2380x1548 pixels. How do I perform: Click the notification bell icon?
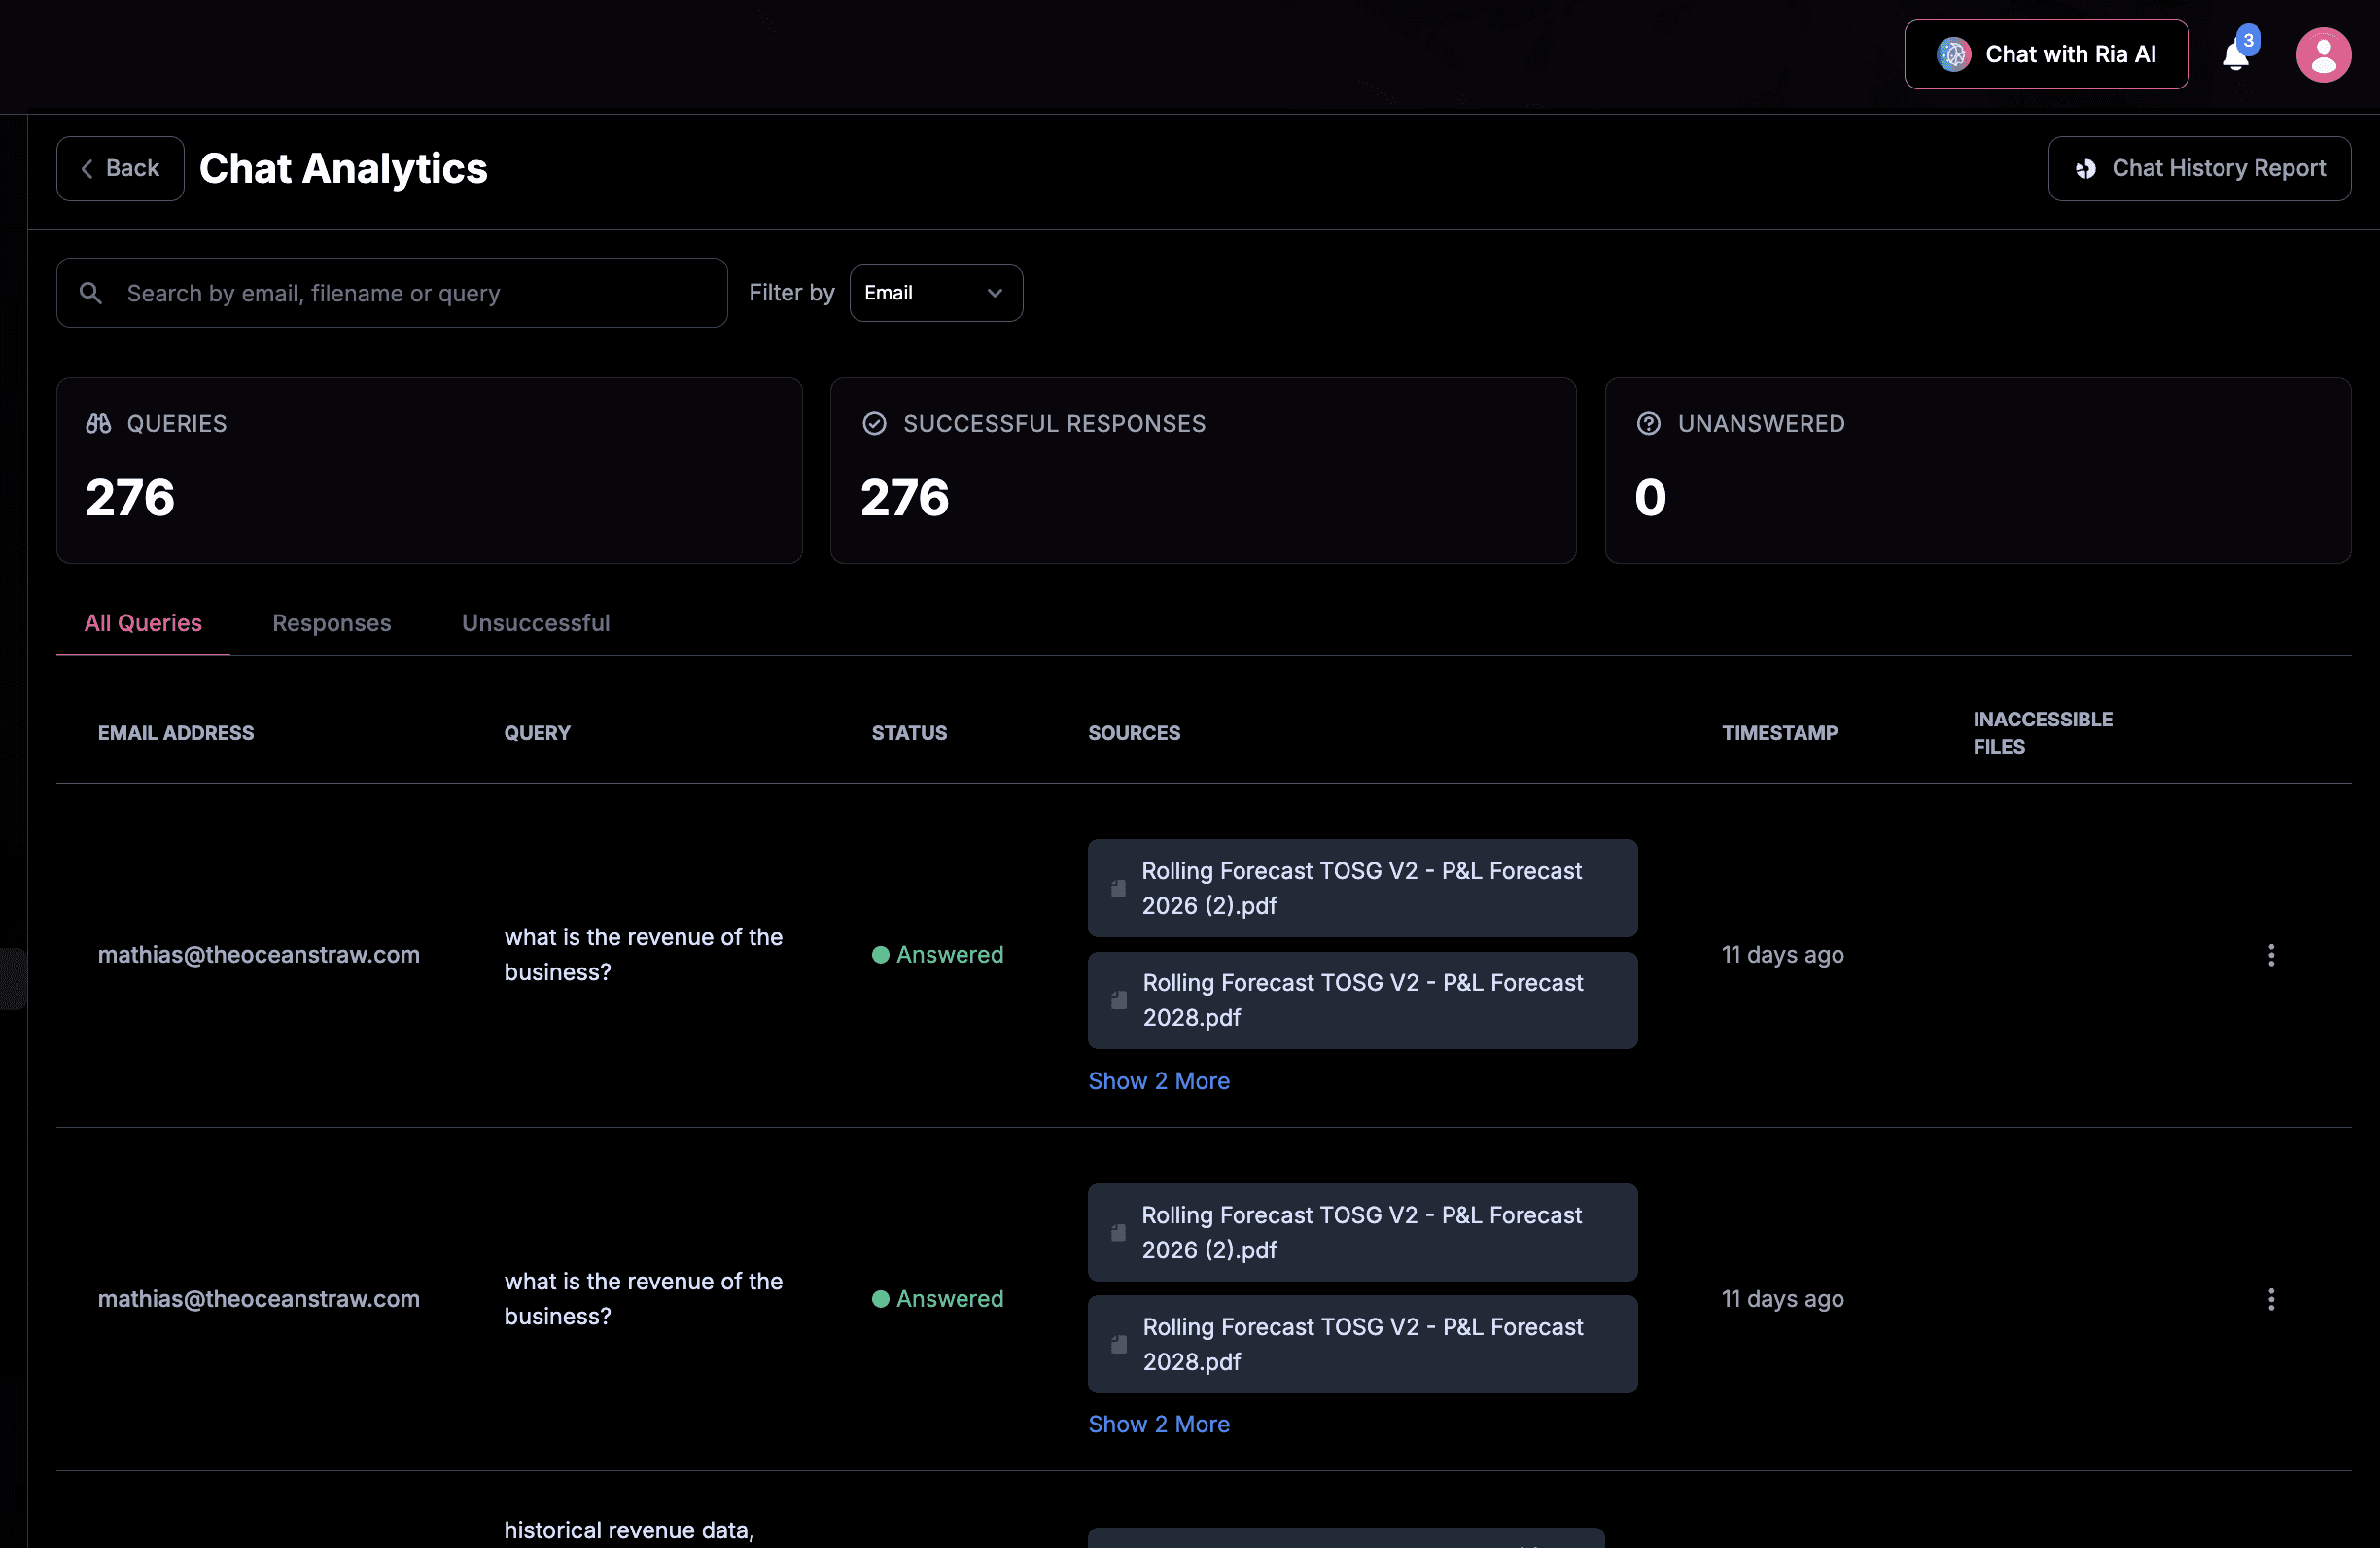[2236, 56]
